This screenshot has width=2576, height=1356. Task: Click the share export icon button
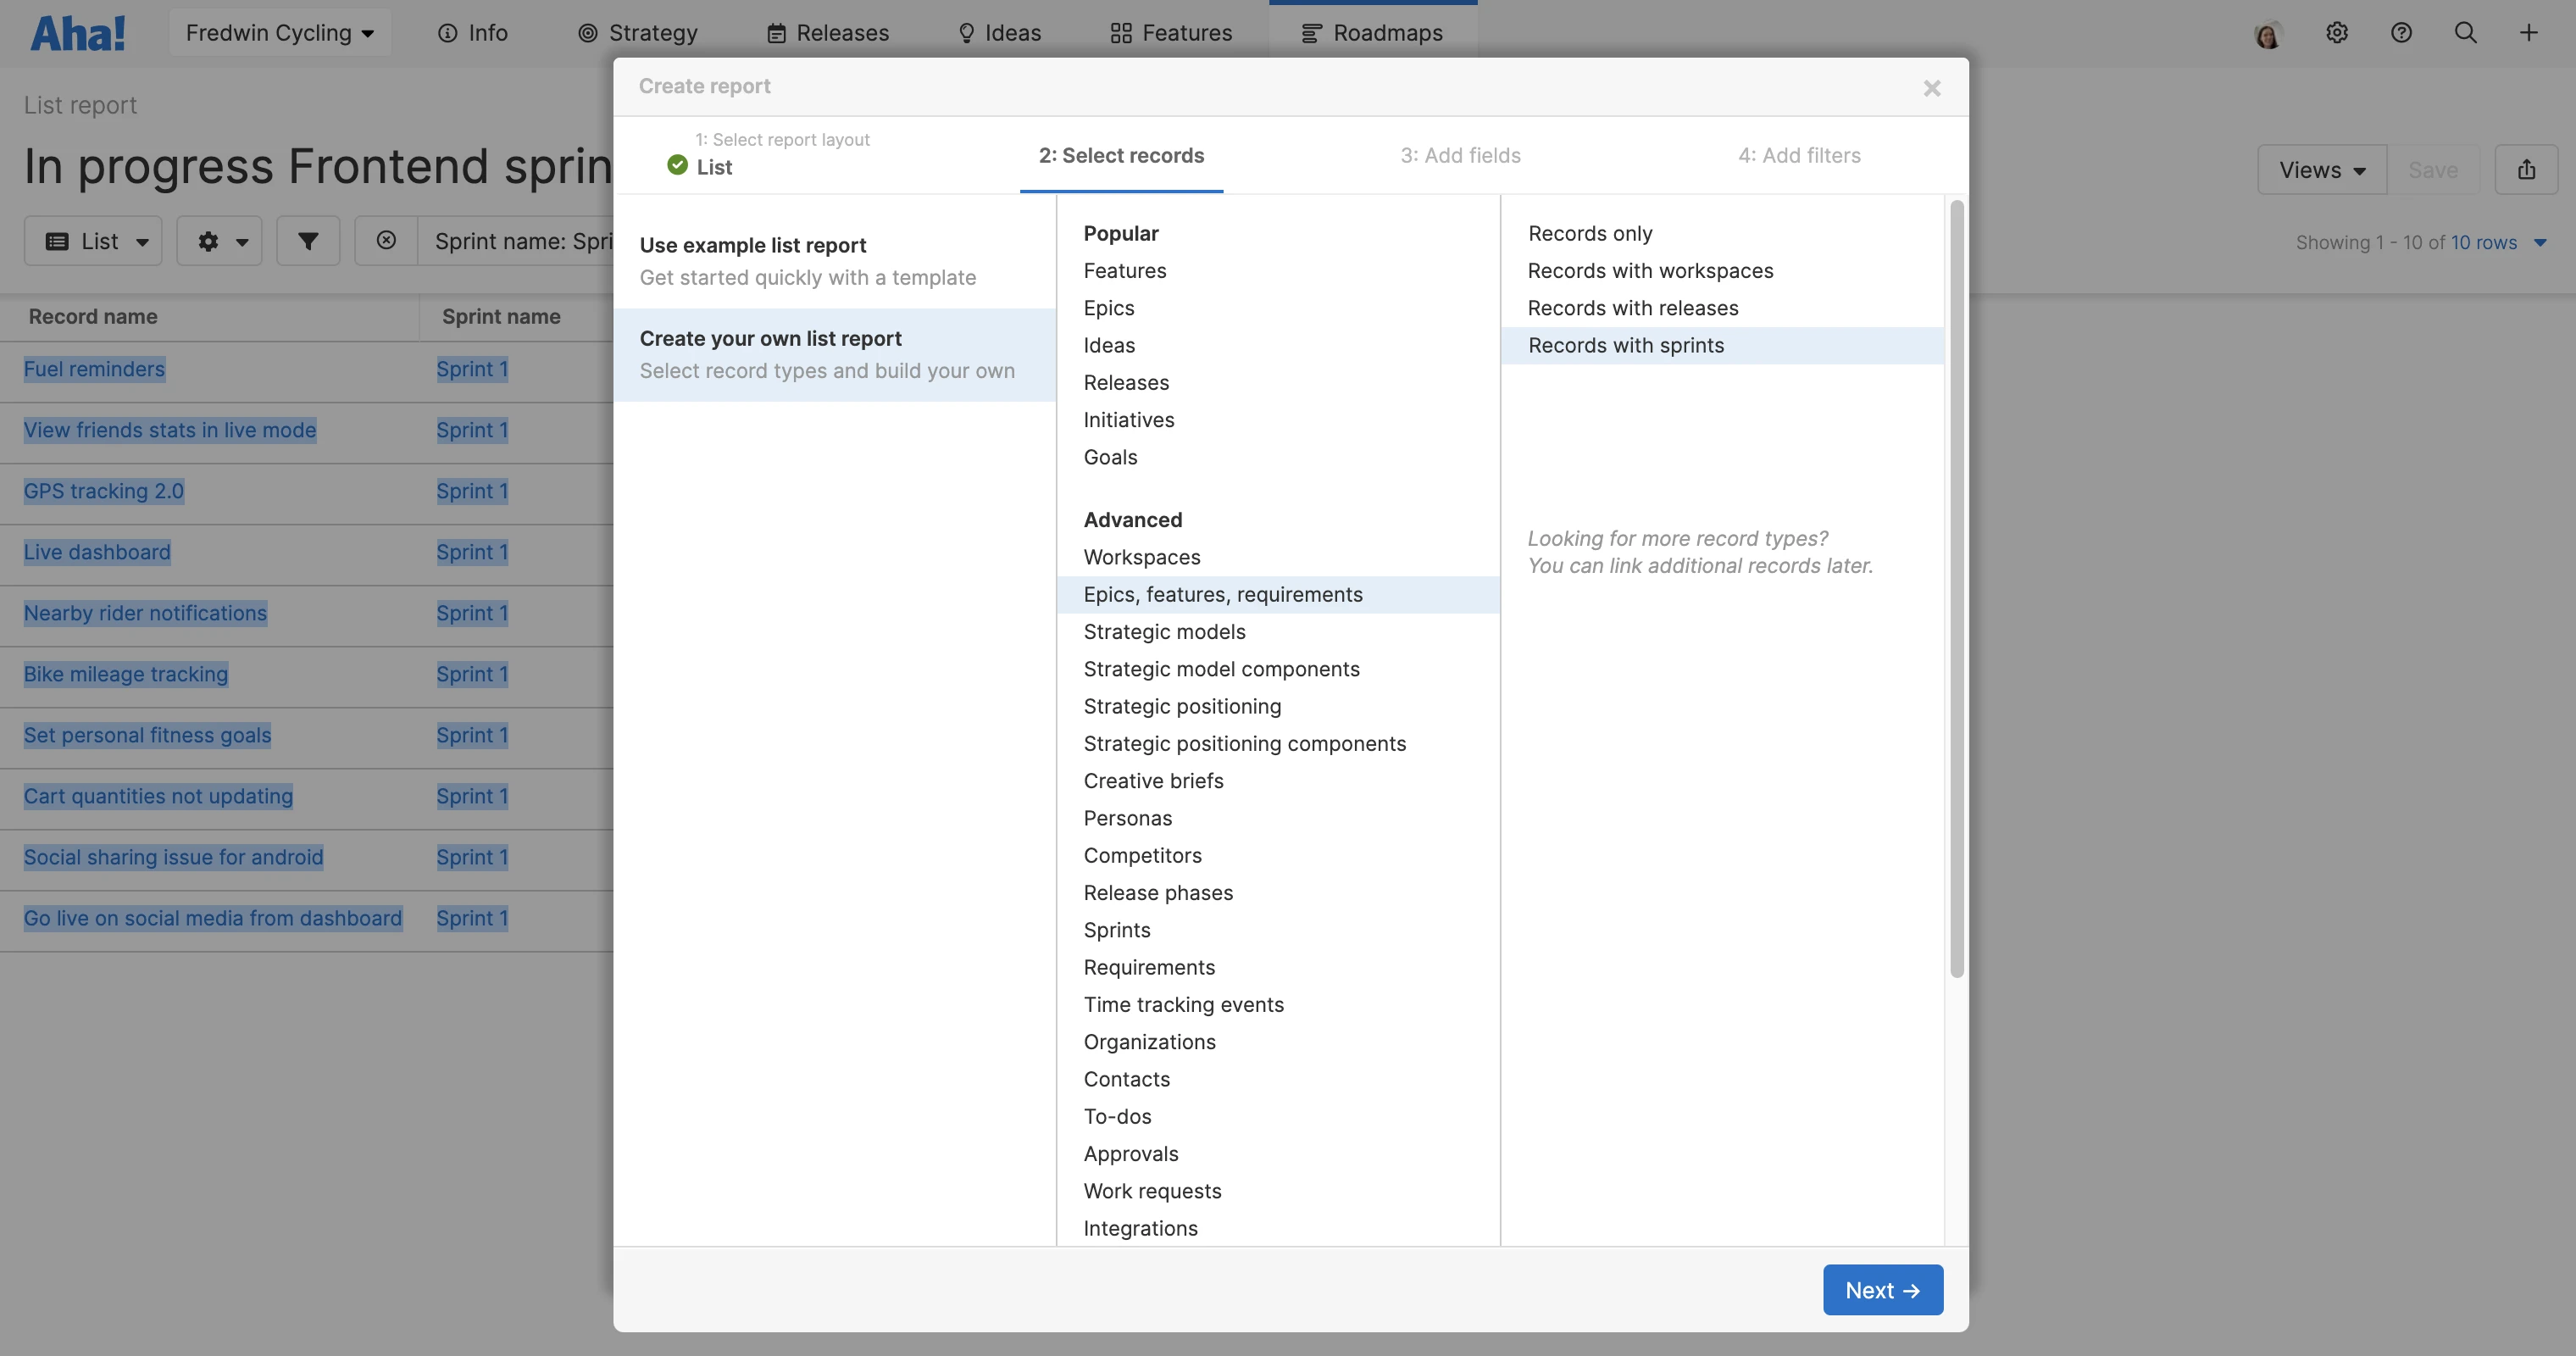(2526, 170)
